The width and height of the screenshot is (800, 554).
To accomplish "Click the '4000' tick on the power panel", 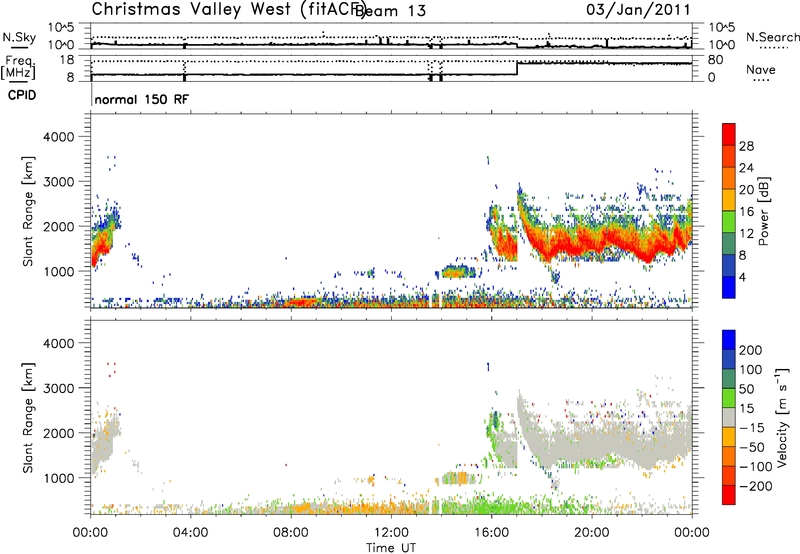I will (x=58, y=137).
